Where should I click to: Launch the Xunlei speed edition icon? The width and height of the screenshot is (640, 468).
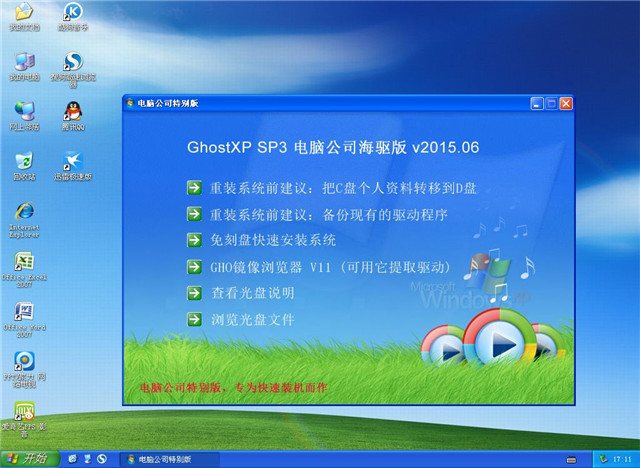coord(72,162)
